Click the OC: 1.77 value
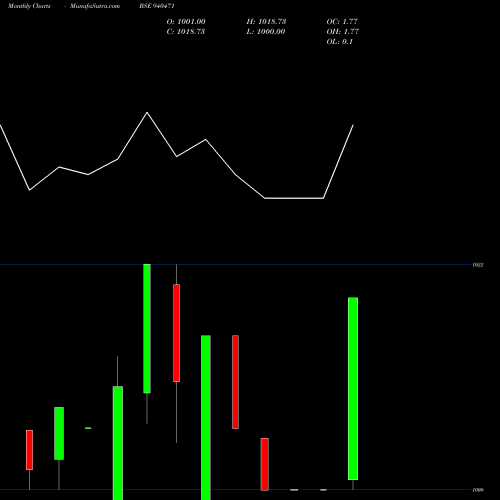 tap(342, 22)
